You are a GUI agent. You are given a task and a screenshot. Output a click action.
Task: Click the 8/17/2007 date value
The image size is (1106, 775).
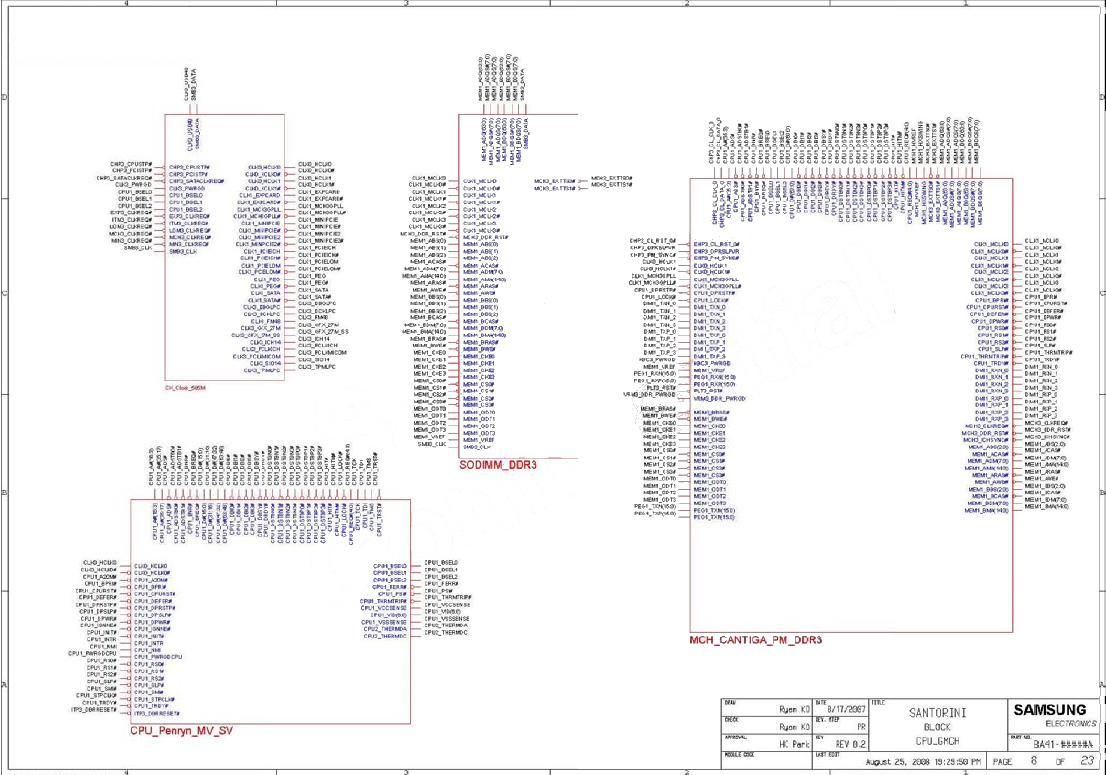point(846,709)
